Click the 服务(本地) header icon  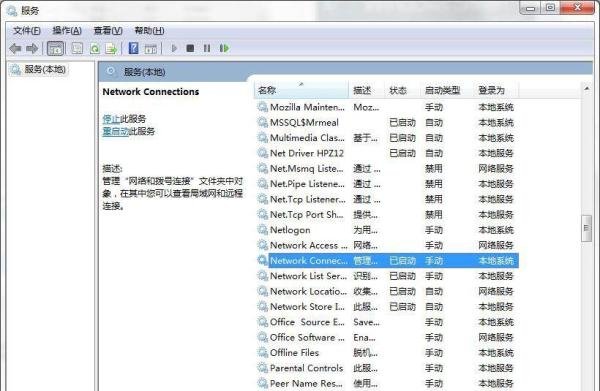coord(111,72)
